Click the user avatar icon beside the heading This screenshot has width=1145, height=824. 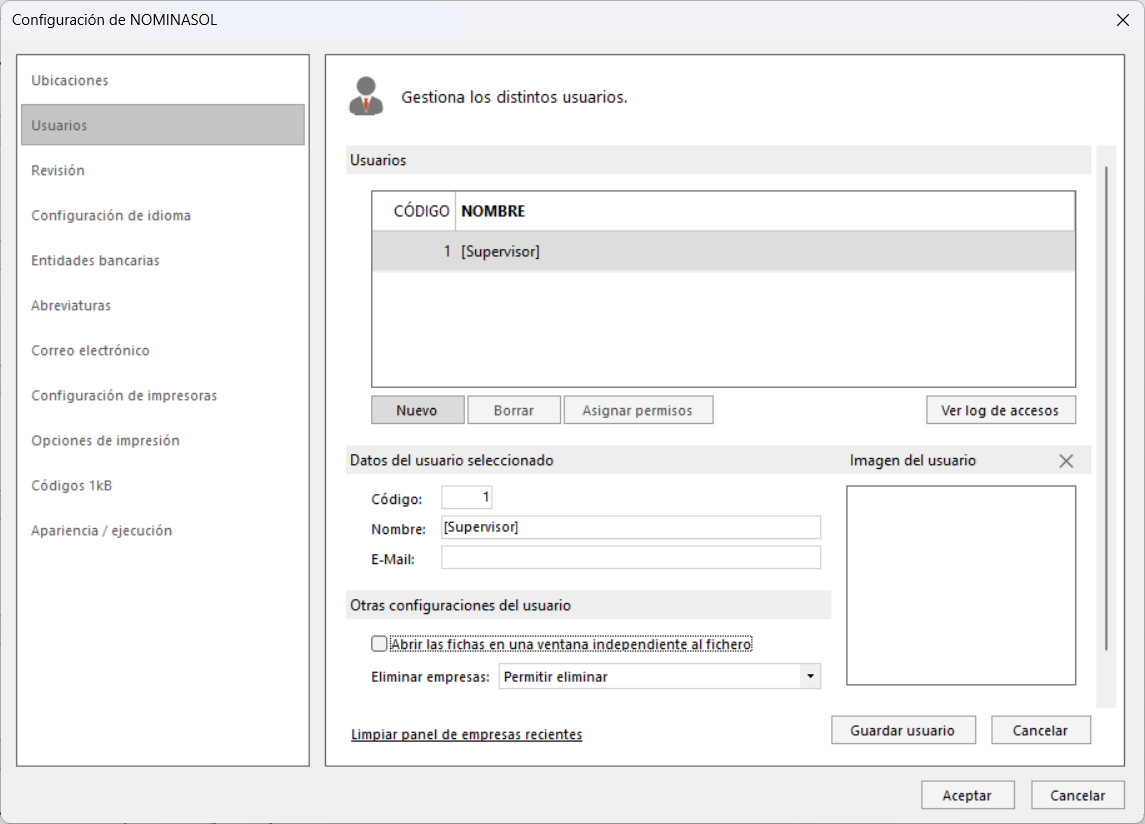click(366, 96)
